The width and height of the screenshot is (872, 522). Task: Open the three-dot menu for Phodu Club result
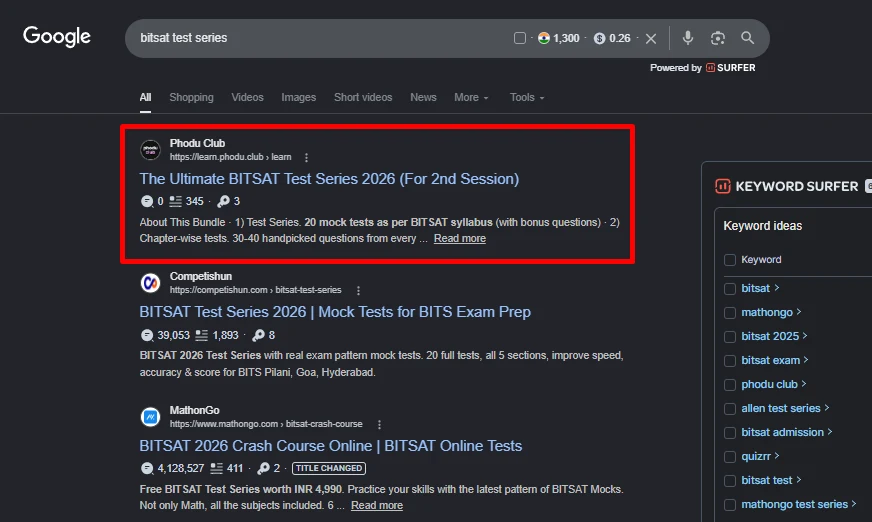(x=306, y=157)
